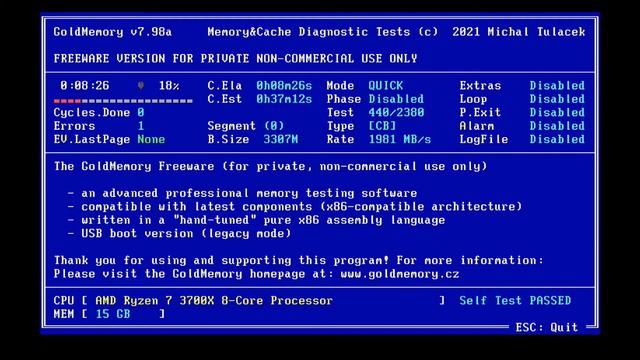Open the www.goldmemory.cz homepage address

pos(400,274)
